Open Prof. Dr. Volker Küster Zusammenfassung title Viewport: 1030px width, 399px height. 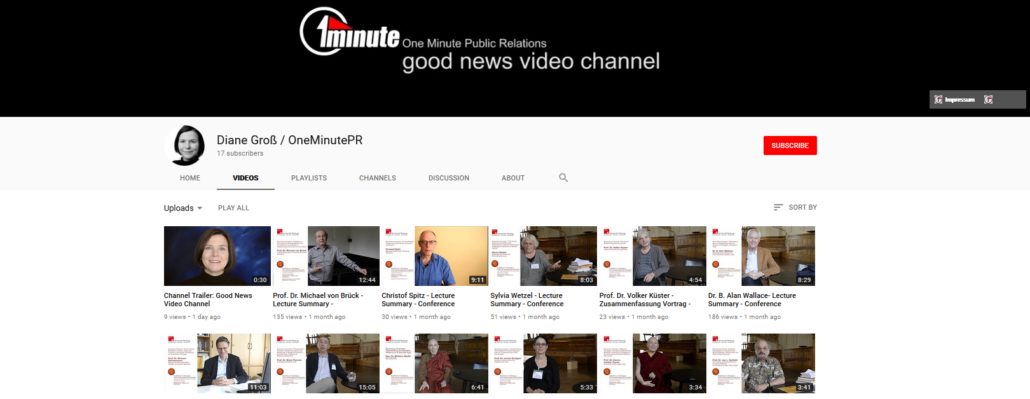click(646, 300)
